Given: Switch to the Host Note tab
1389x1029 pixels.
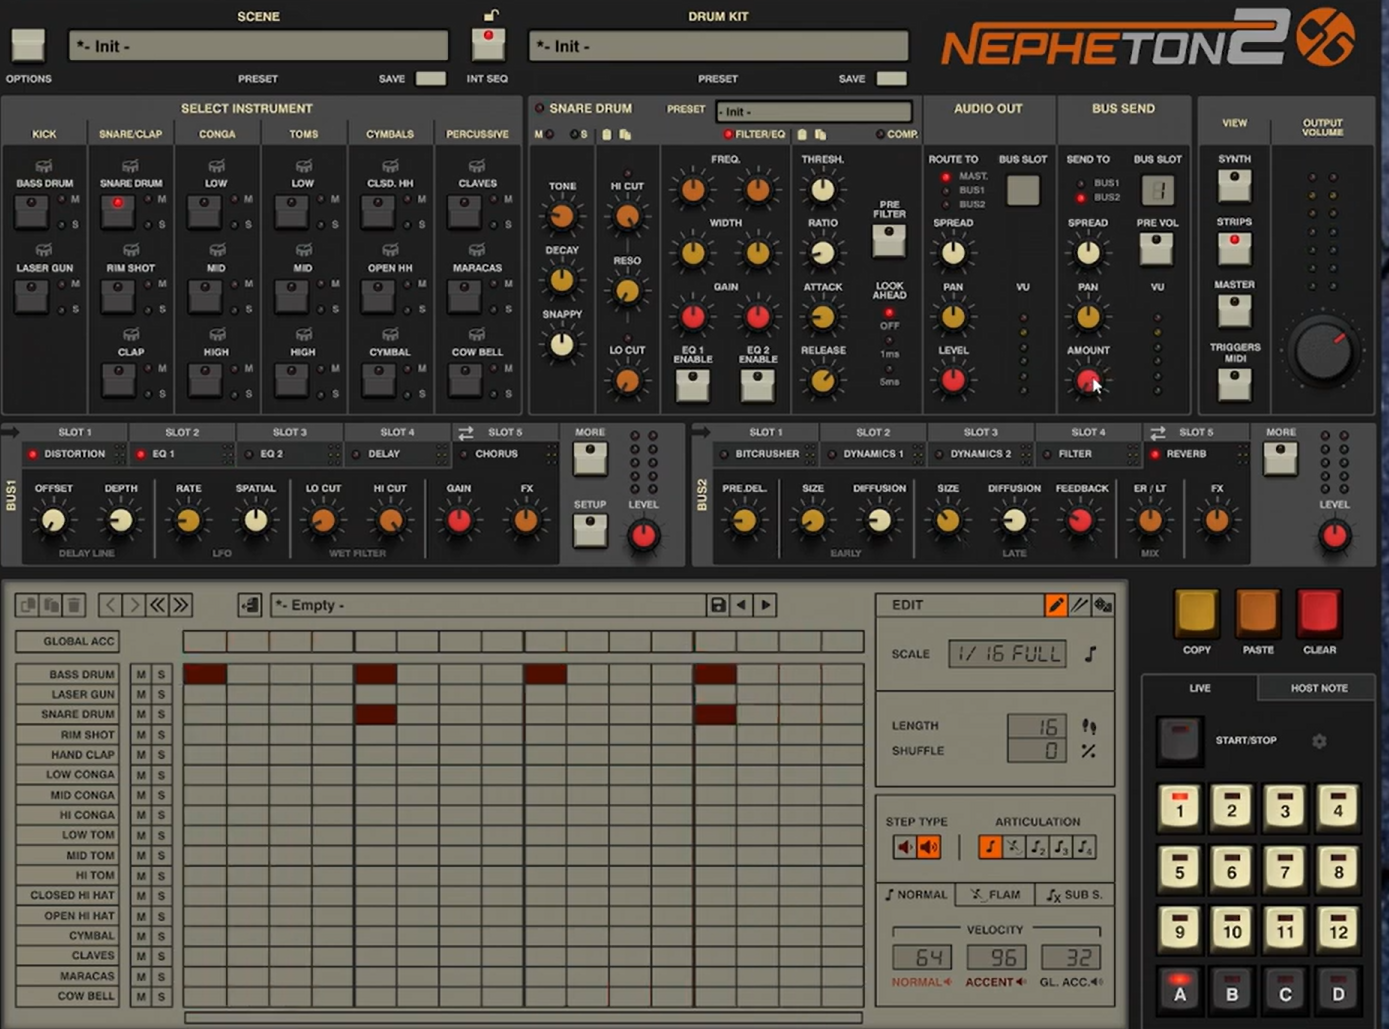Looking at the screenshot, I should click(x=1318, y=688).
